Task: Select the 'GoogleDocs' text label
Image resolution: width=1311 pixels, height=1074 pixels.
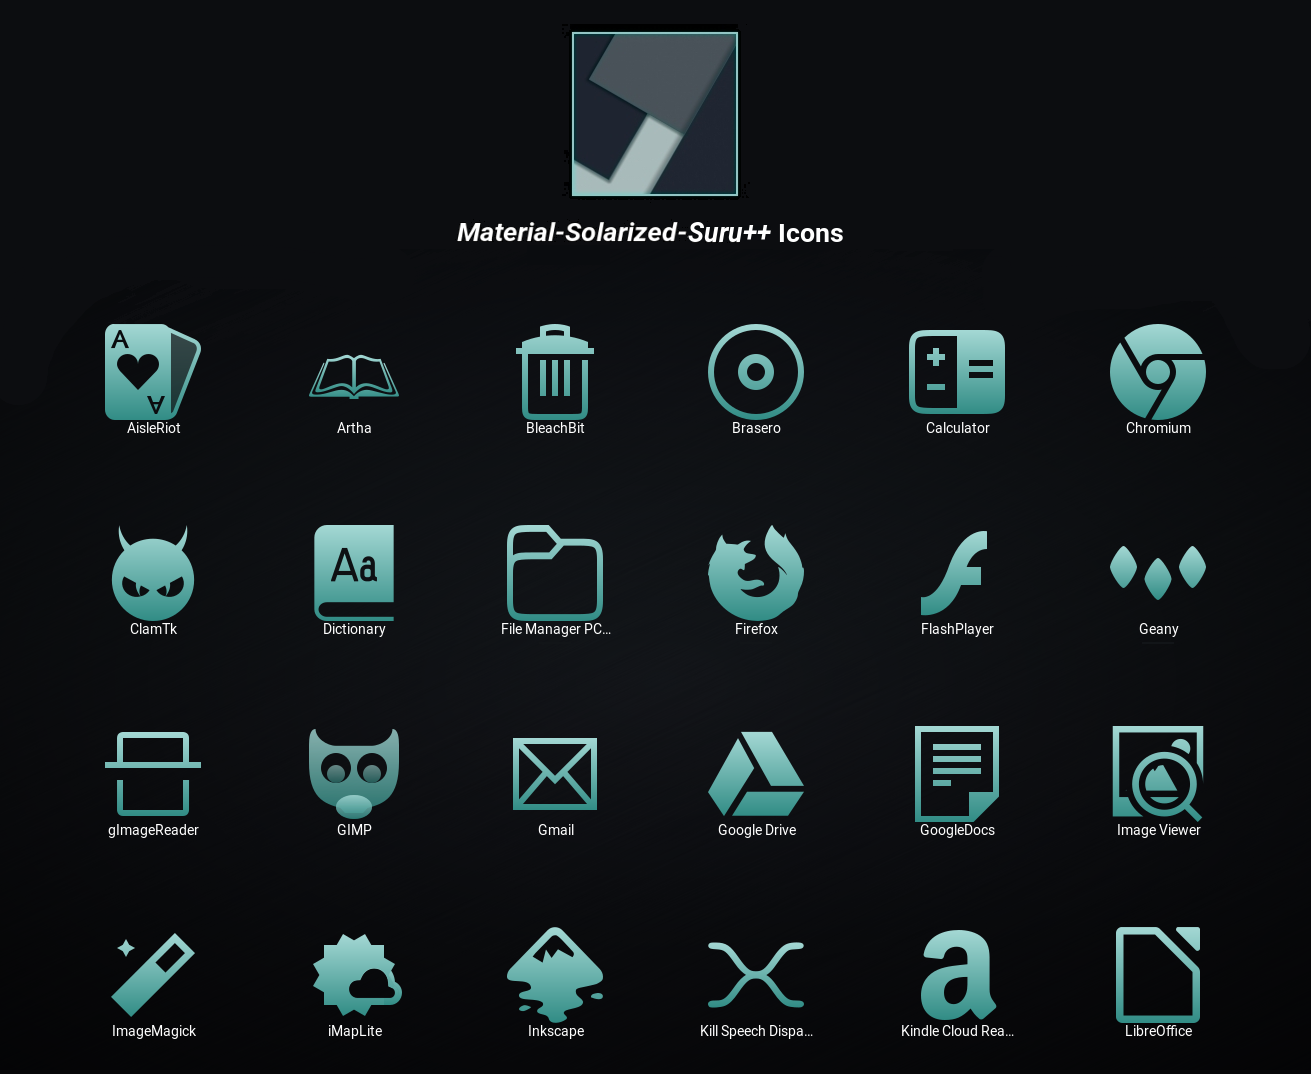Action: 957,830
